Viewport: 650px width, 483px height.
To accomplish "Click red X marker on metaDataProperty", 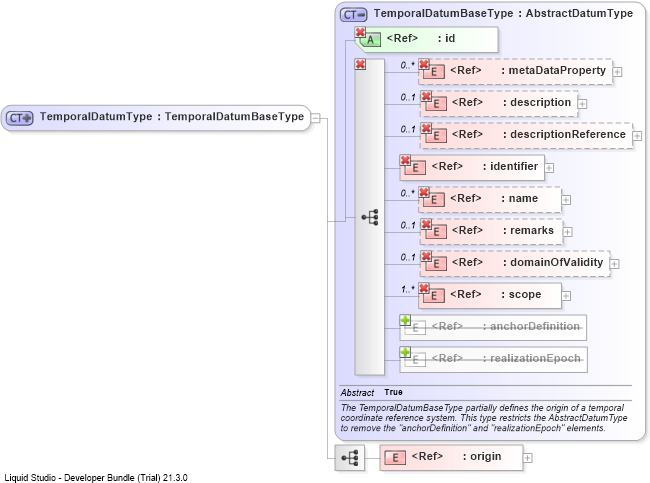I will click(424, 64).
